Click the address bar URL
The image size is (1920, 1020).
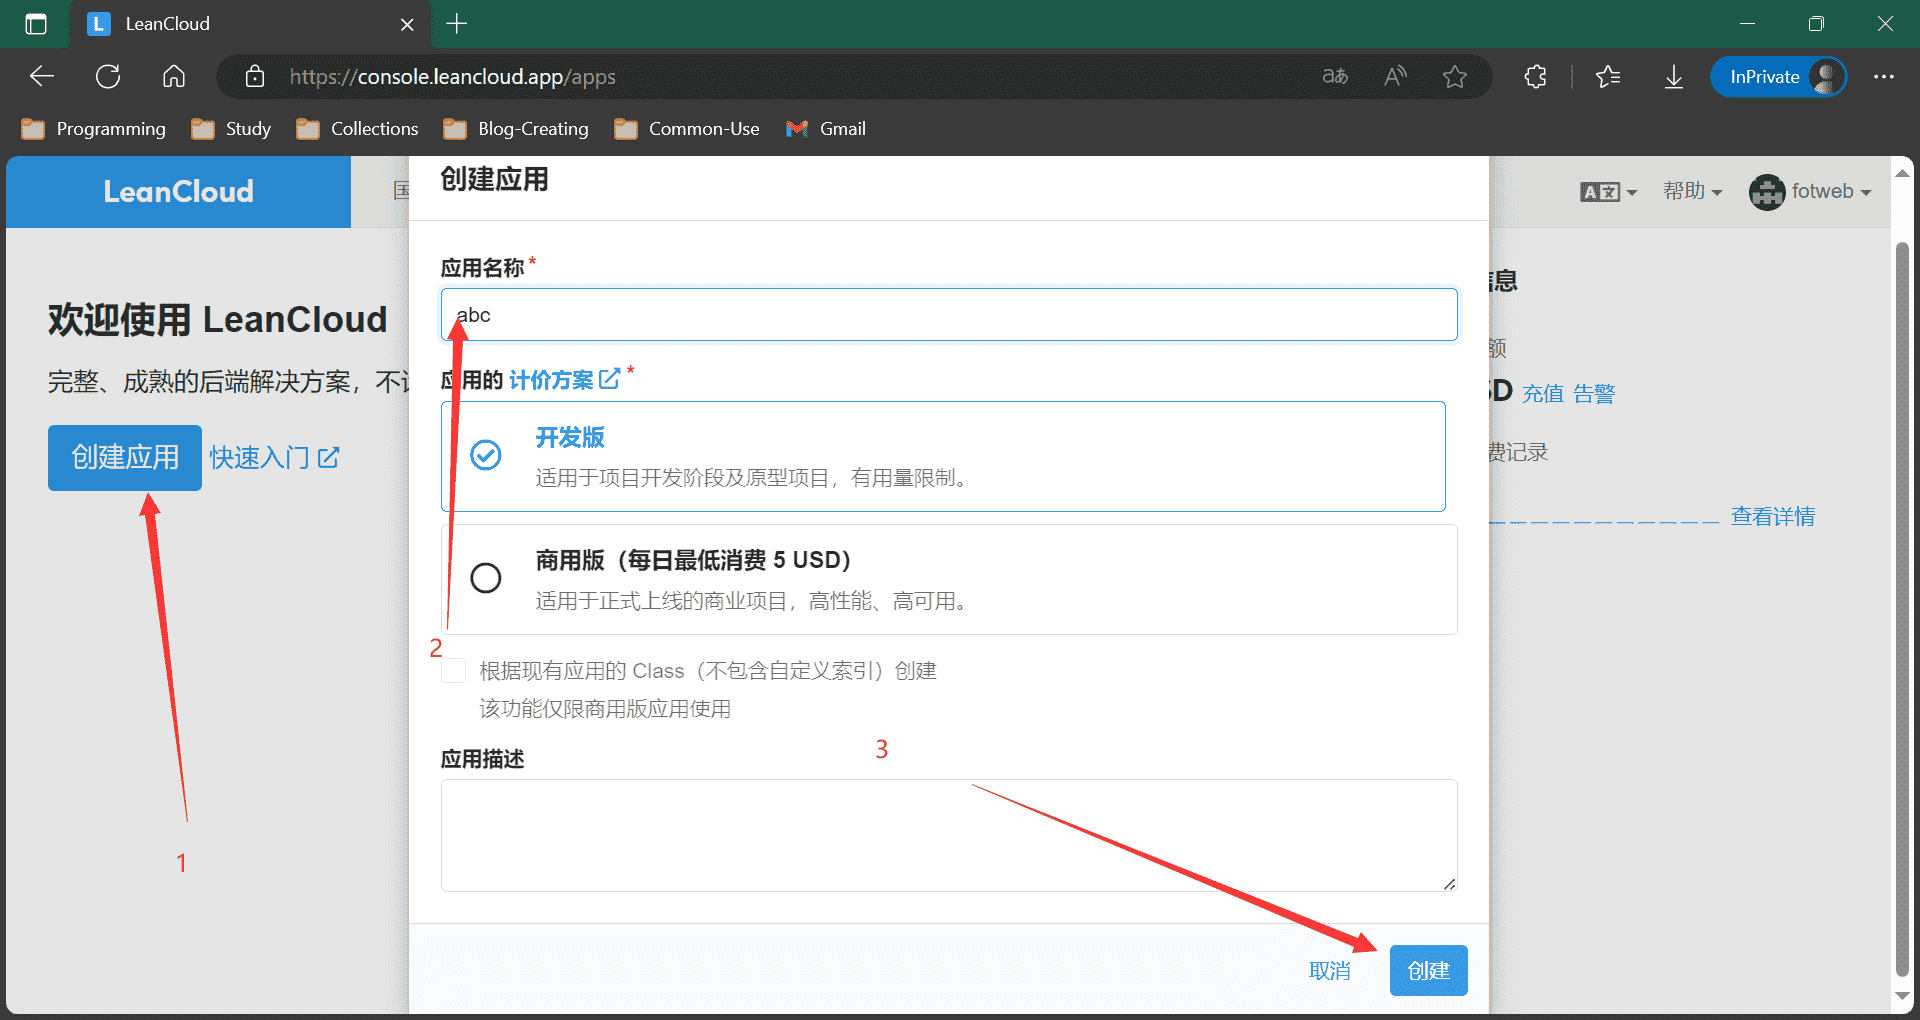click(453, 77)
